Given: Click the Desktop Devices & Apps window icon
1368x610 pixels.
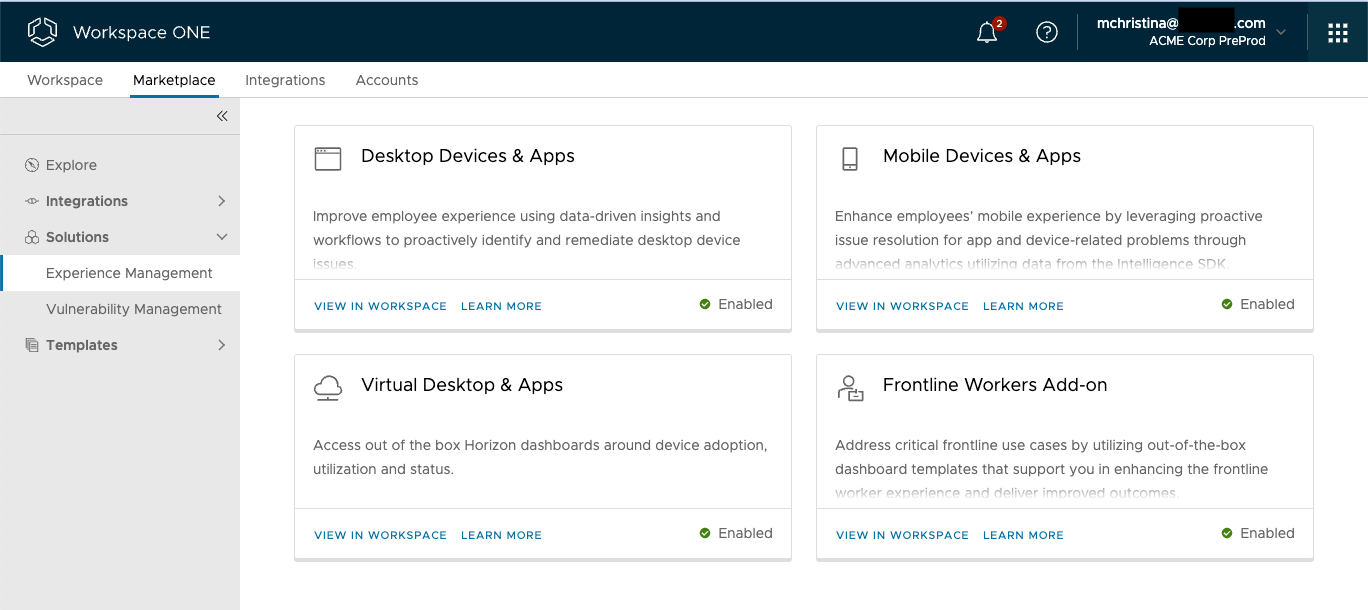Looking at the screenshot, I should (328, 158).
